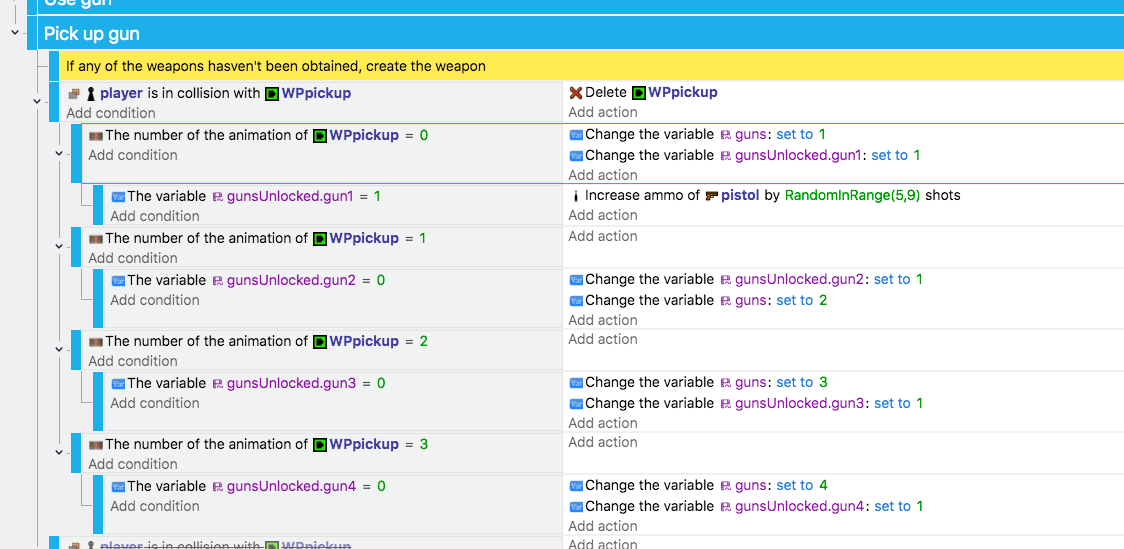Click variable icon of guns set to 2 action

576,300
